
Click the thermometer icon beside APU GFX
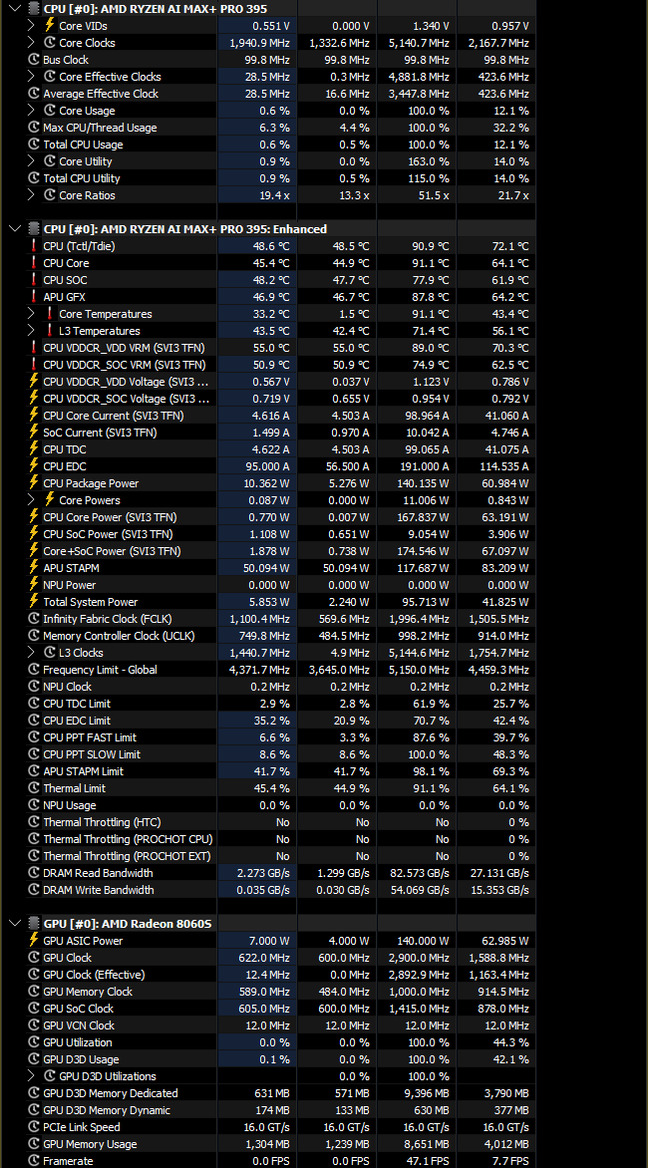point(34,296)
